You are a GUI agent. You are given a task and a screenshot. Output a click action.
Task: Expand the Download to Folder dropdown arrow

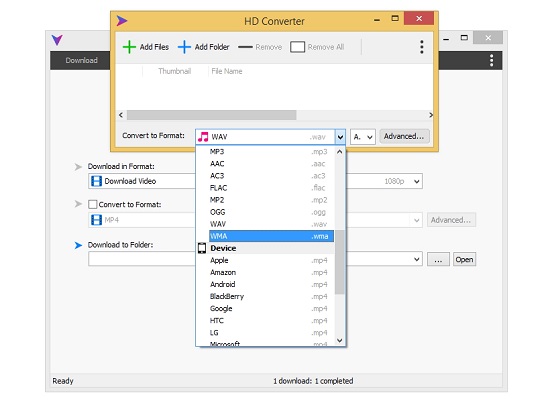tap(416, 260)
